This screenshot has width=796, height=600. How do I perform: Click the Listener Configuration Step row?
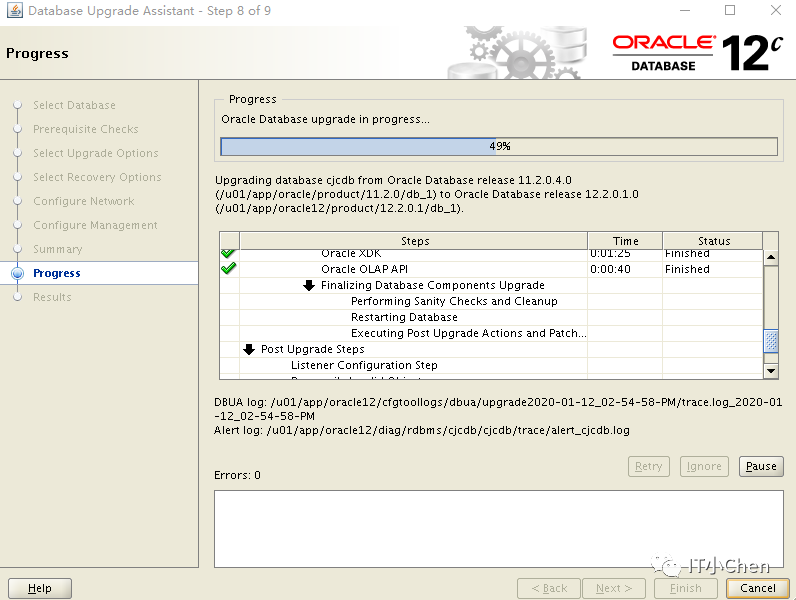[x=491, y=365]
